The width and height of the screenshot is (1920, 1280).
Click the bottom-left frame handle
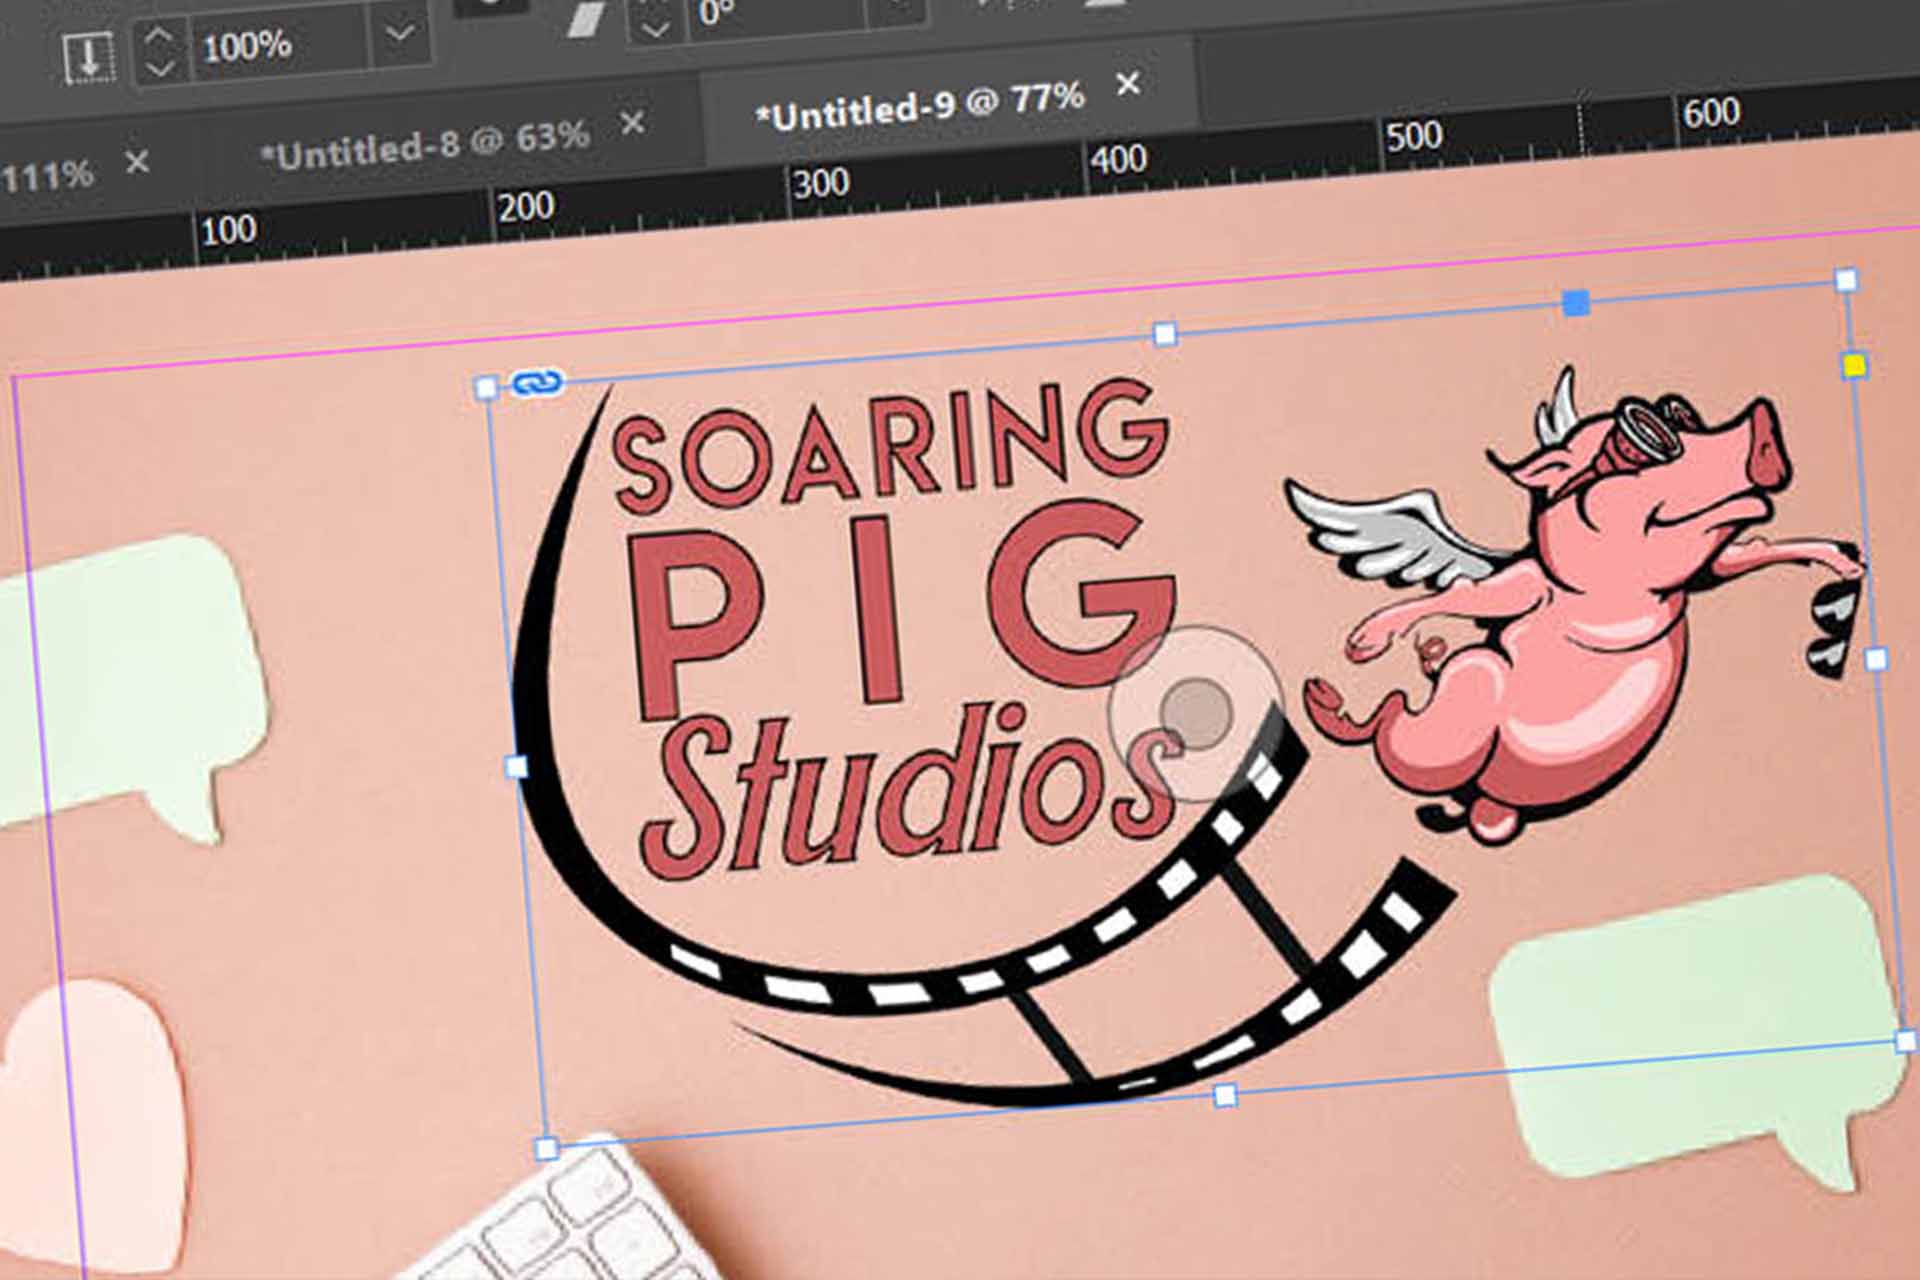point(546,1149)
